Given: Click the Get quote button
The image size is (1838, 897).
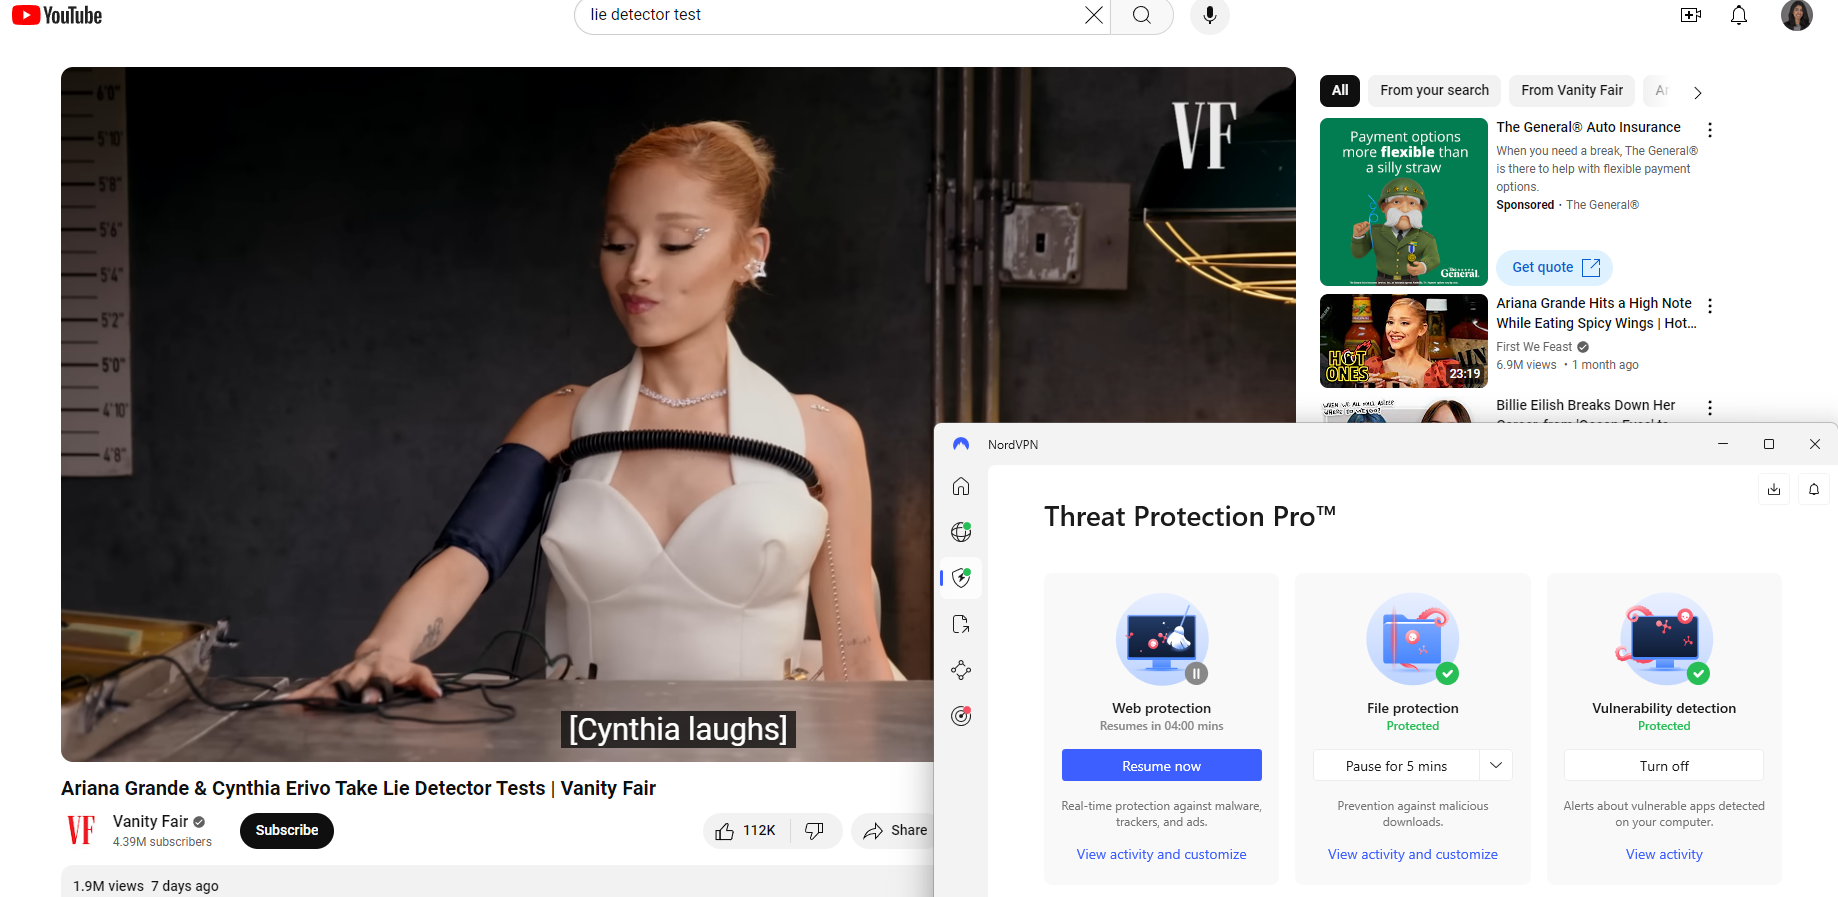Looking at the screenshot, I should tap(1555, 267).
